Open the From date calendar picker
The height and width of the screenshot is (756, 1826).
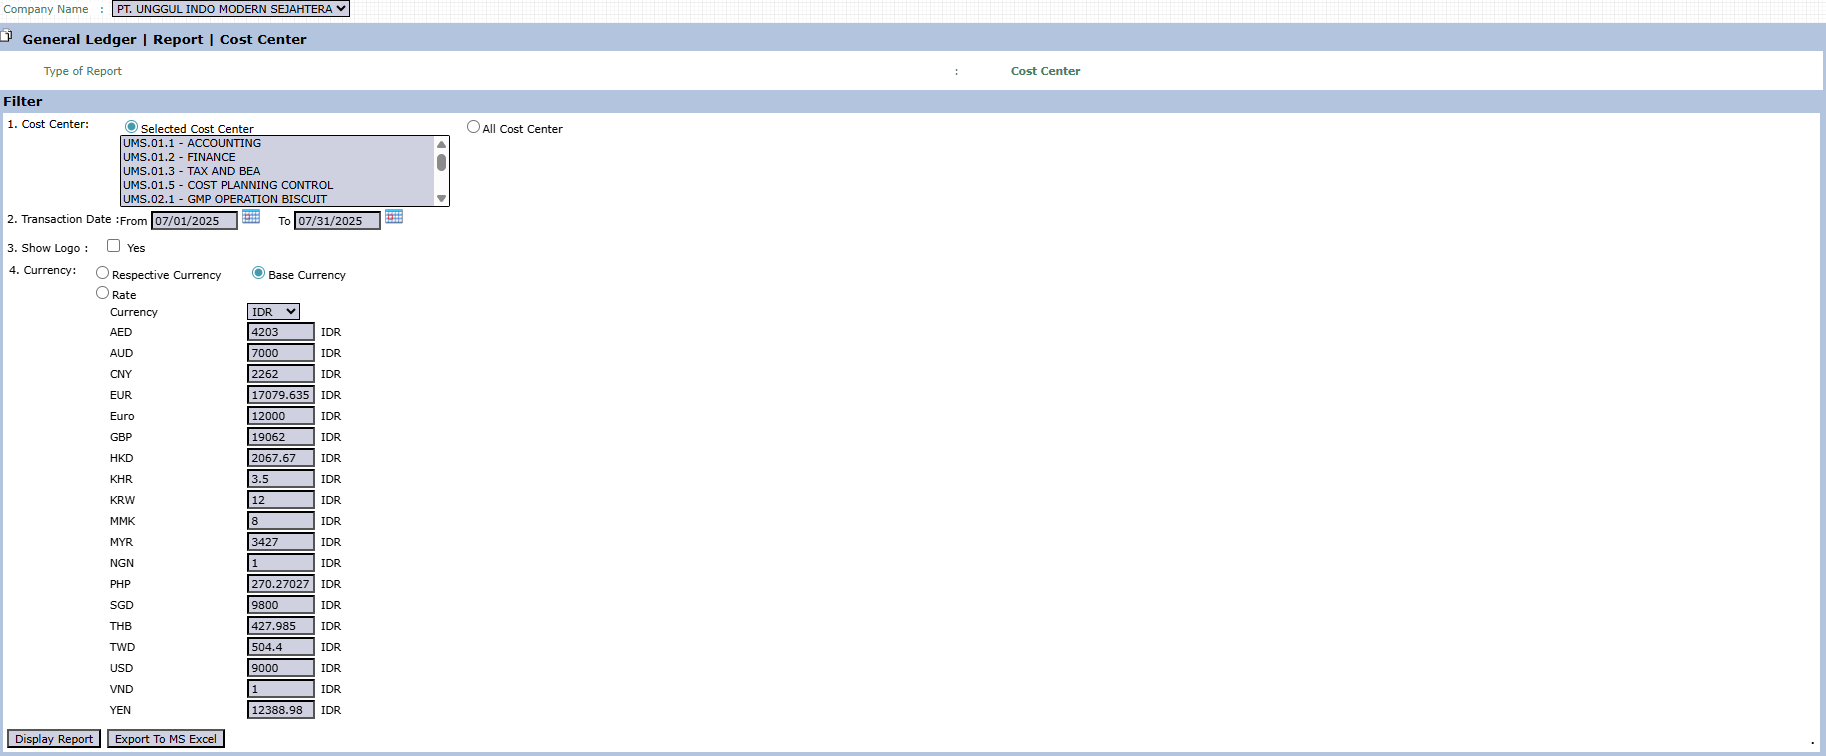tap(251, 217)
